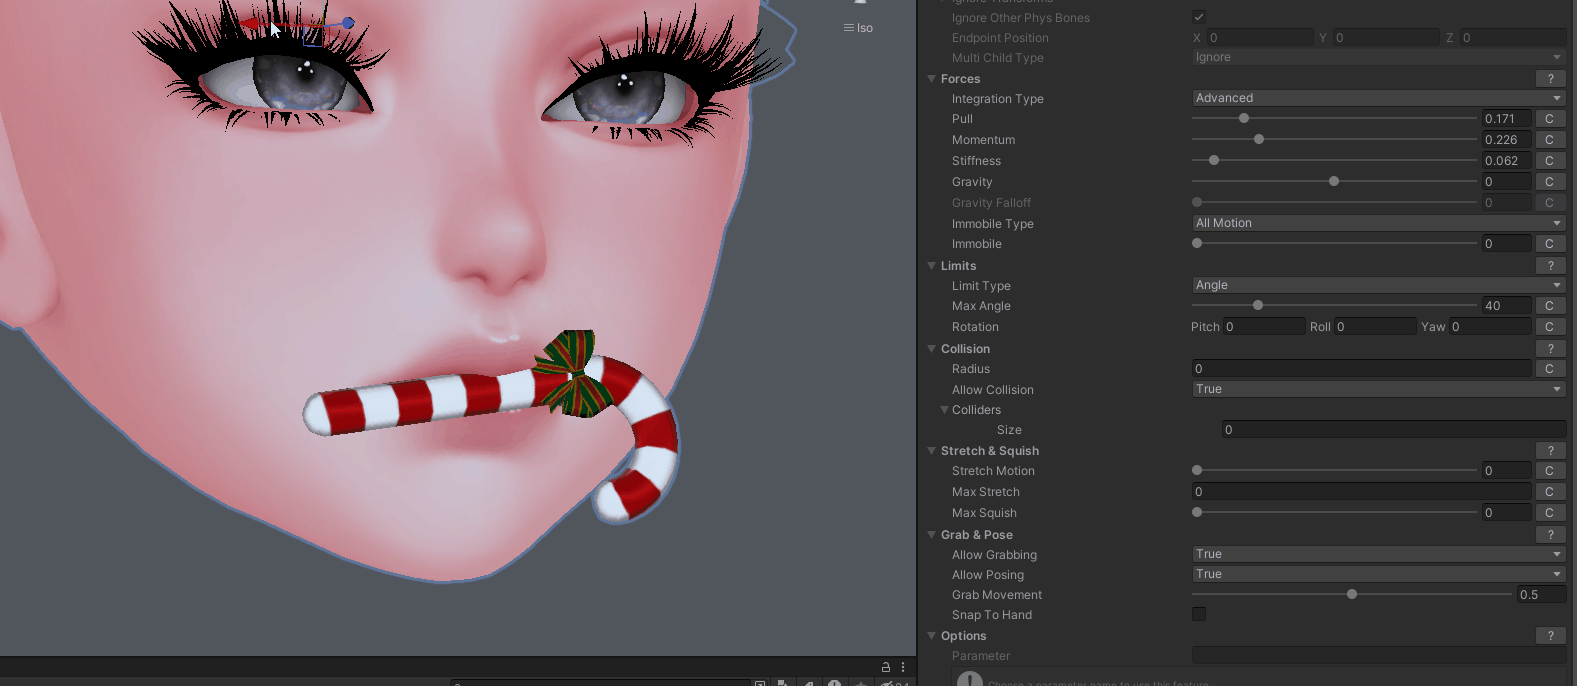
Task: Uncheck Ignore Other Phys Bones
Action: pos(1199,18)
